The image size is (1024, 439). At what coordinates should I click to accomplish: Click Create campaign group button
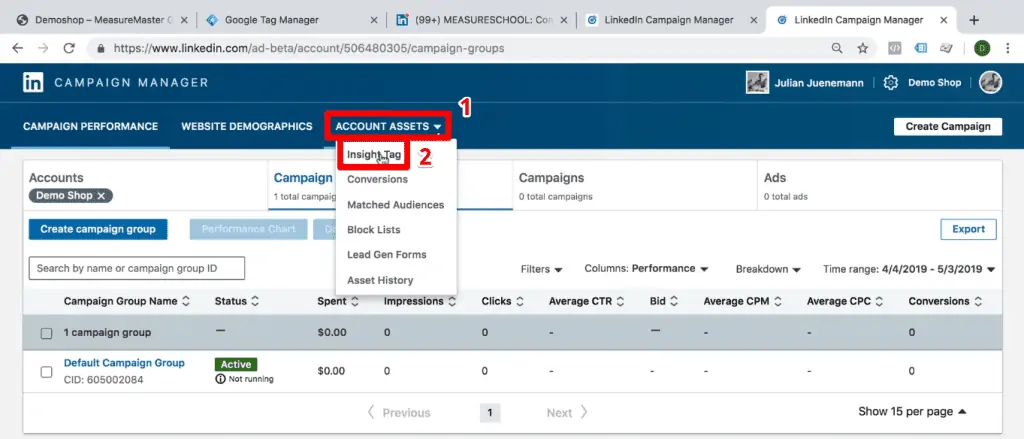click(98, 229)
